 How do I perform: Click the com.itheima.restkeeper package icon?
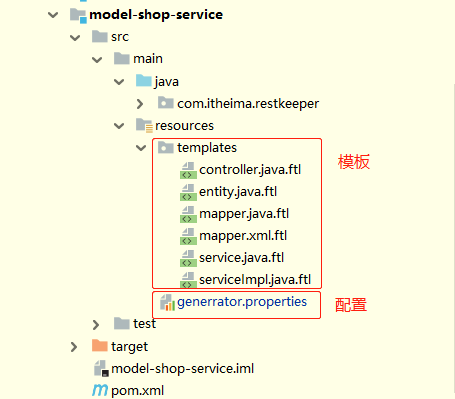pos(166,103)
